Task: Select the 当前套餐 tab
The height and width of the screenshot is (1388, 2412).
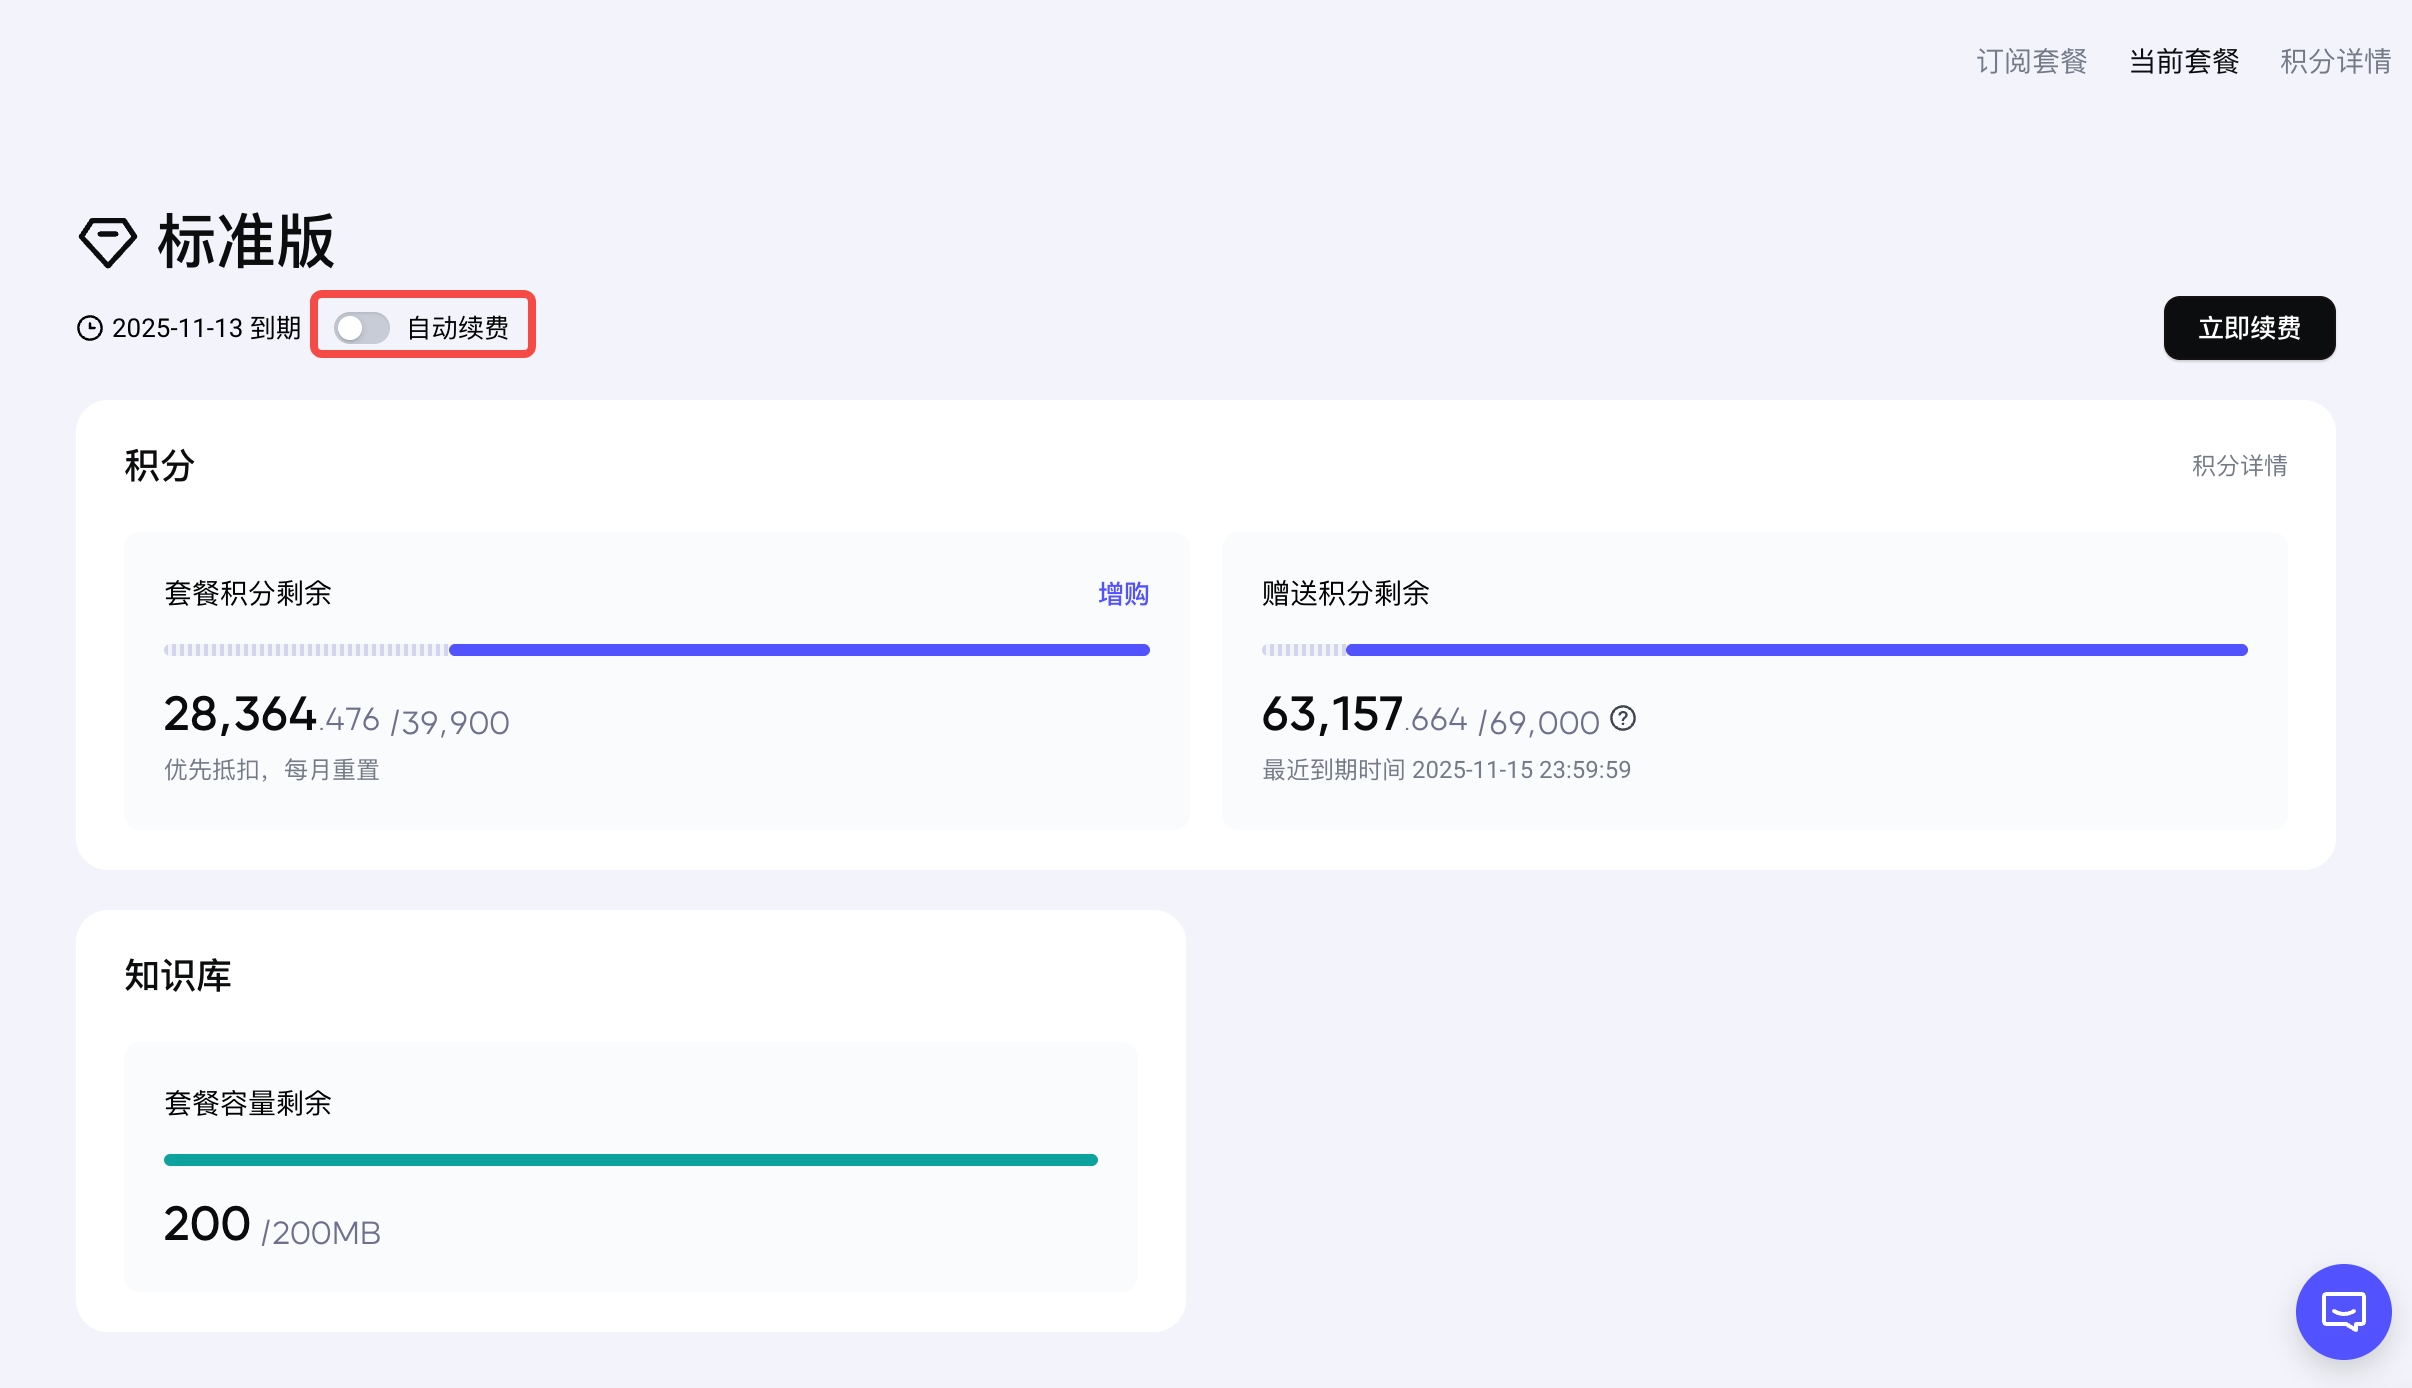Action: (2184, 61)
